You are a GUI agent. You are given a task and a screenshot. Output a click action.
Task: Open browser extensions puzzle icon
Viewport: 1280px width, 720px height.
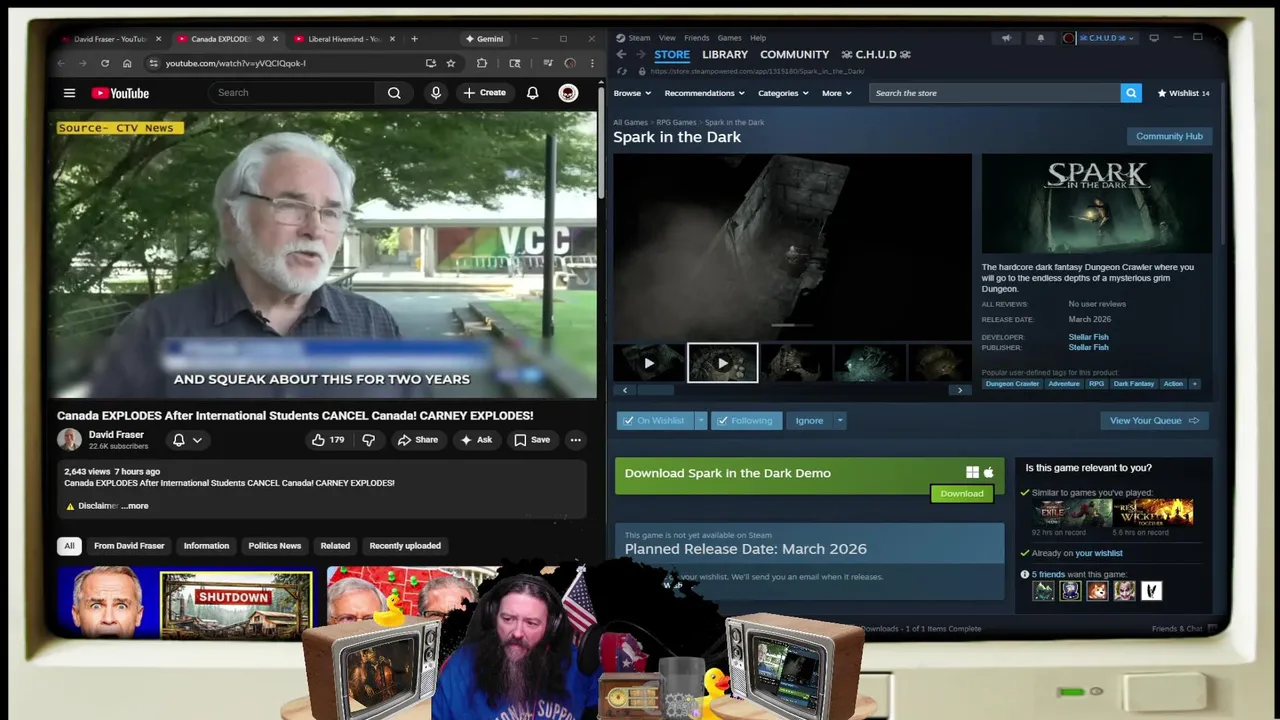click(x=482, y=63)
